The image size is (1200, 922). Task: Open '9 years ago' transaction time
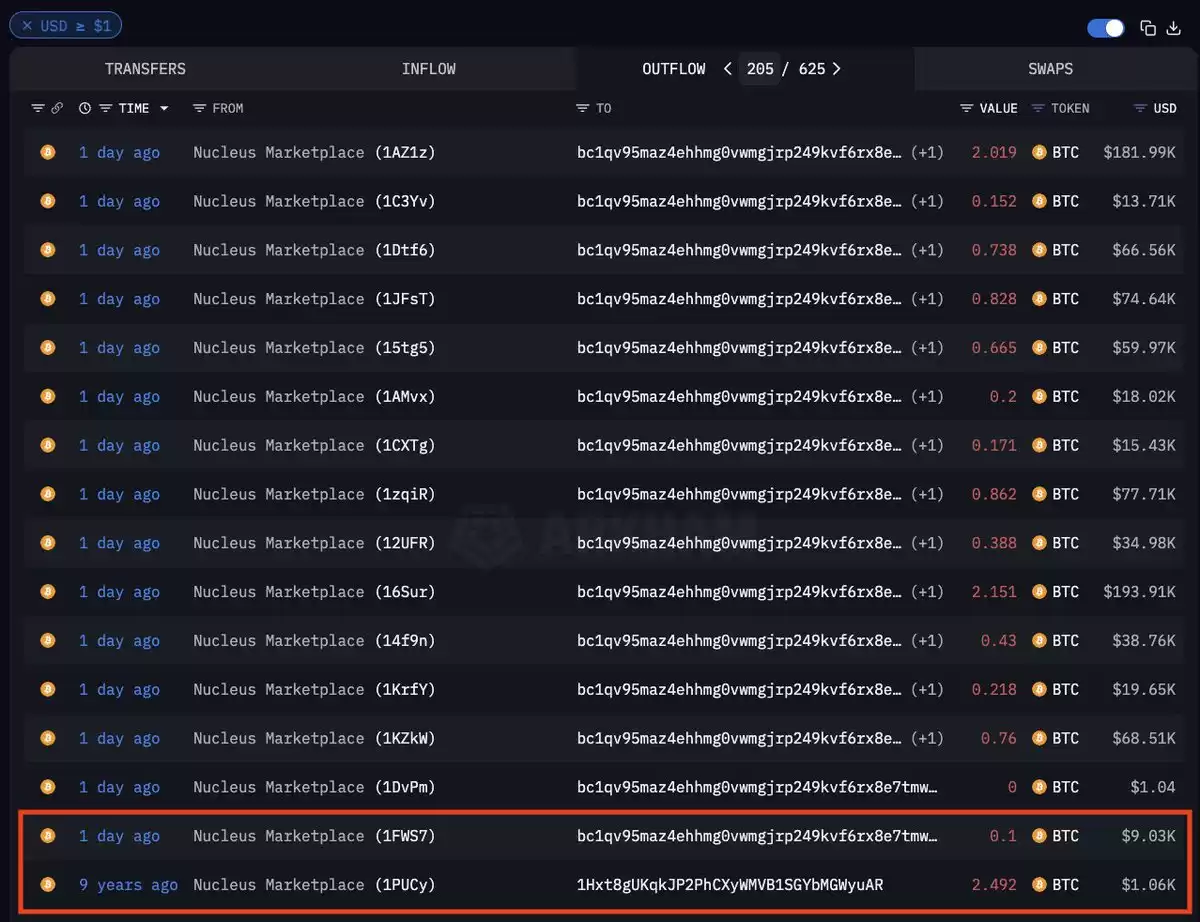tap(128, 885)
